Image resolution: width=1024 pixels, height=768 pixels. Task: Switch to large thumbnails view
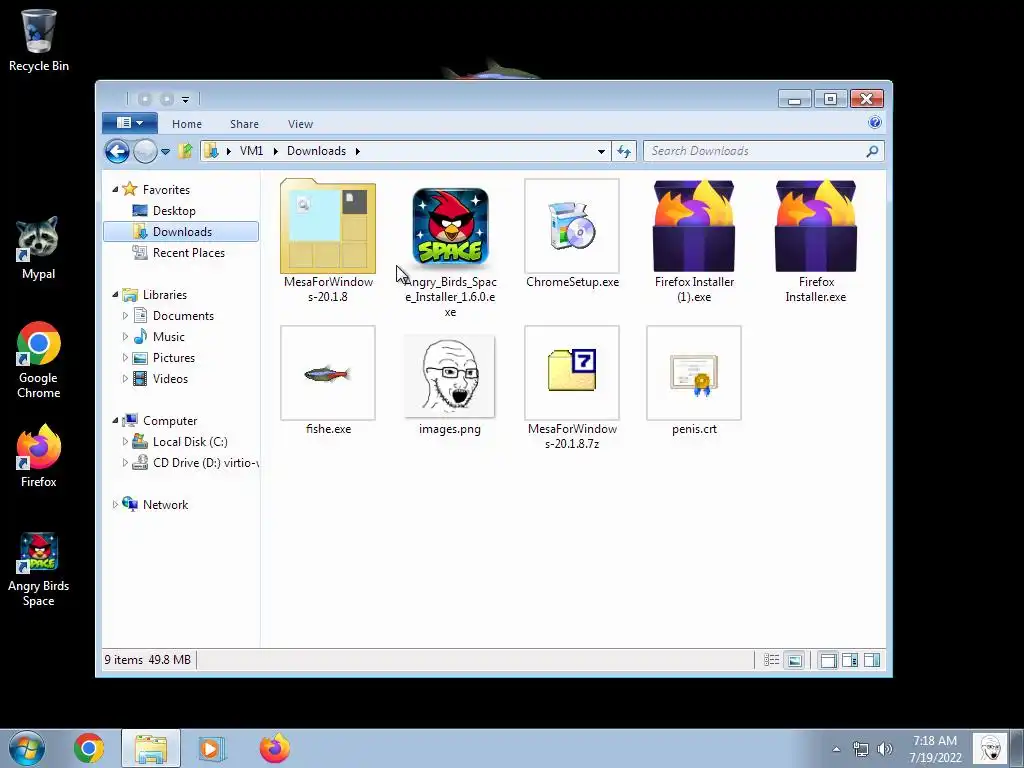pyautogui.click(x=794, y=660)
